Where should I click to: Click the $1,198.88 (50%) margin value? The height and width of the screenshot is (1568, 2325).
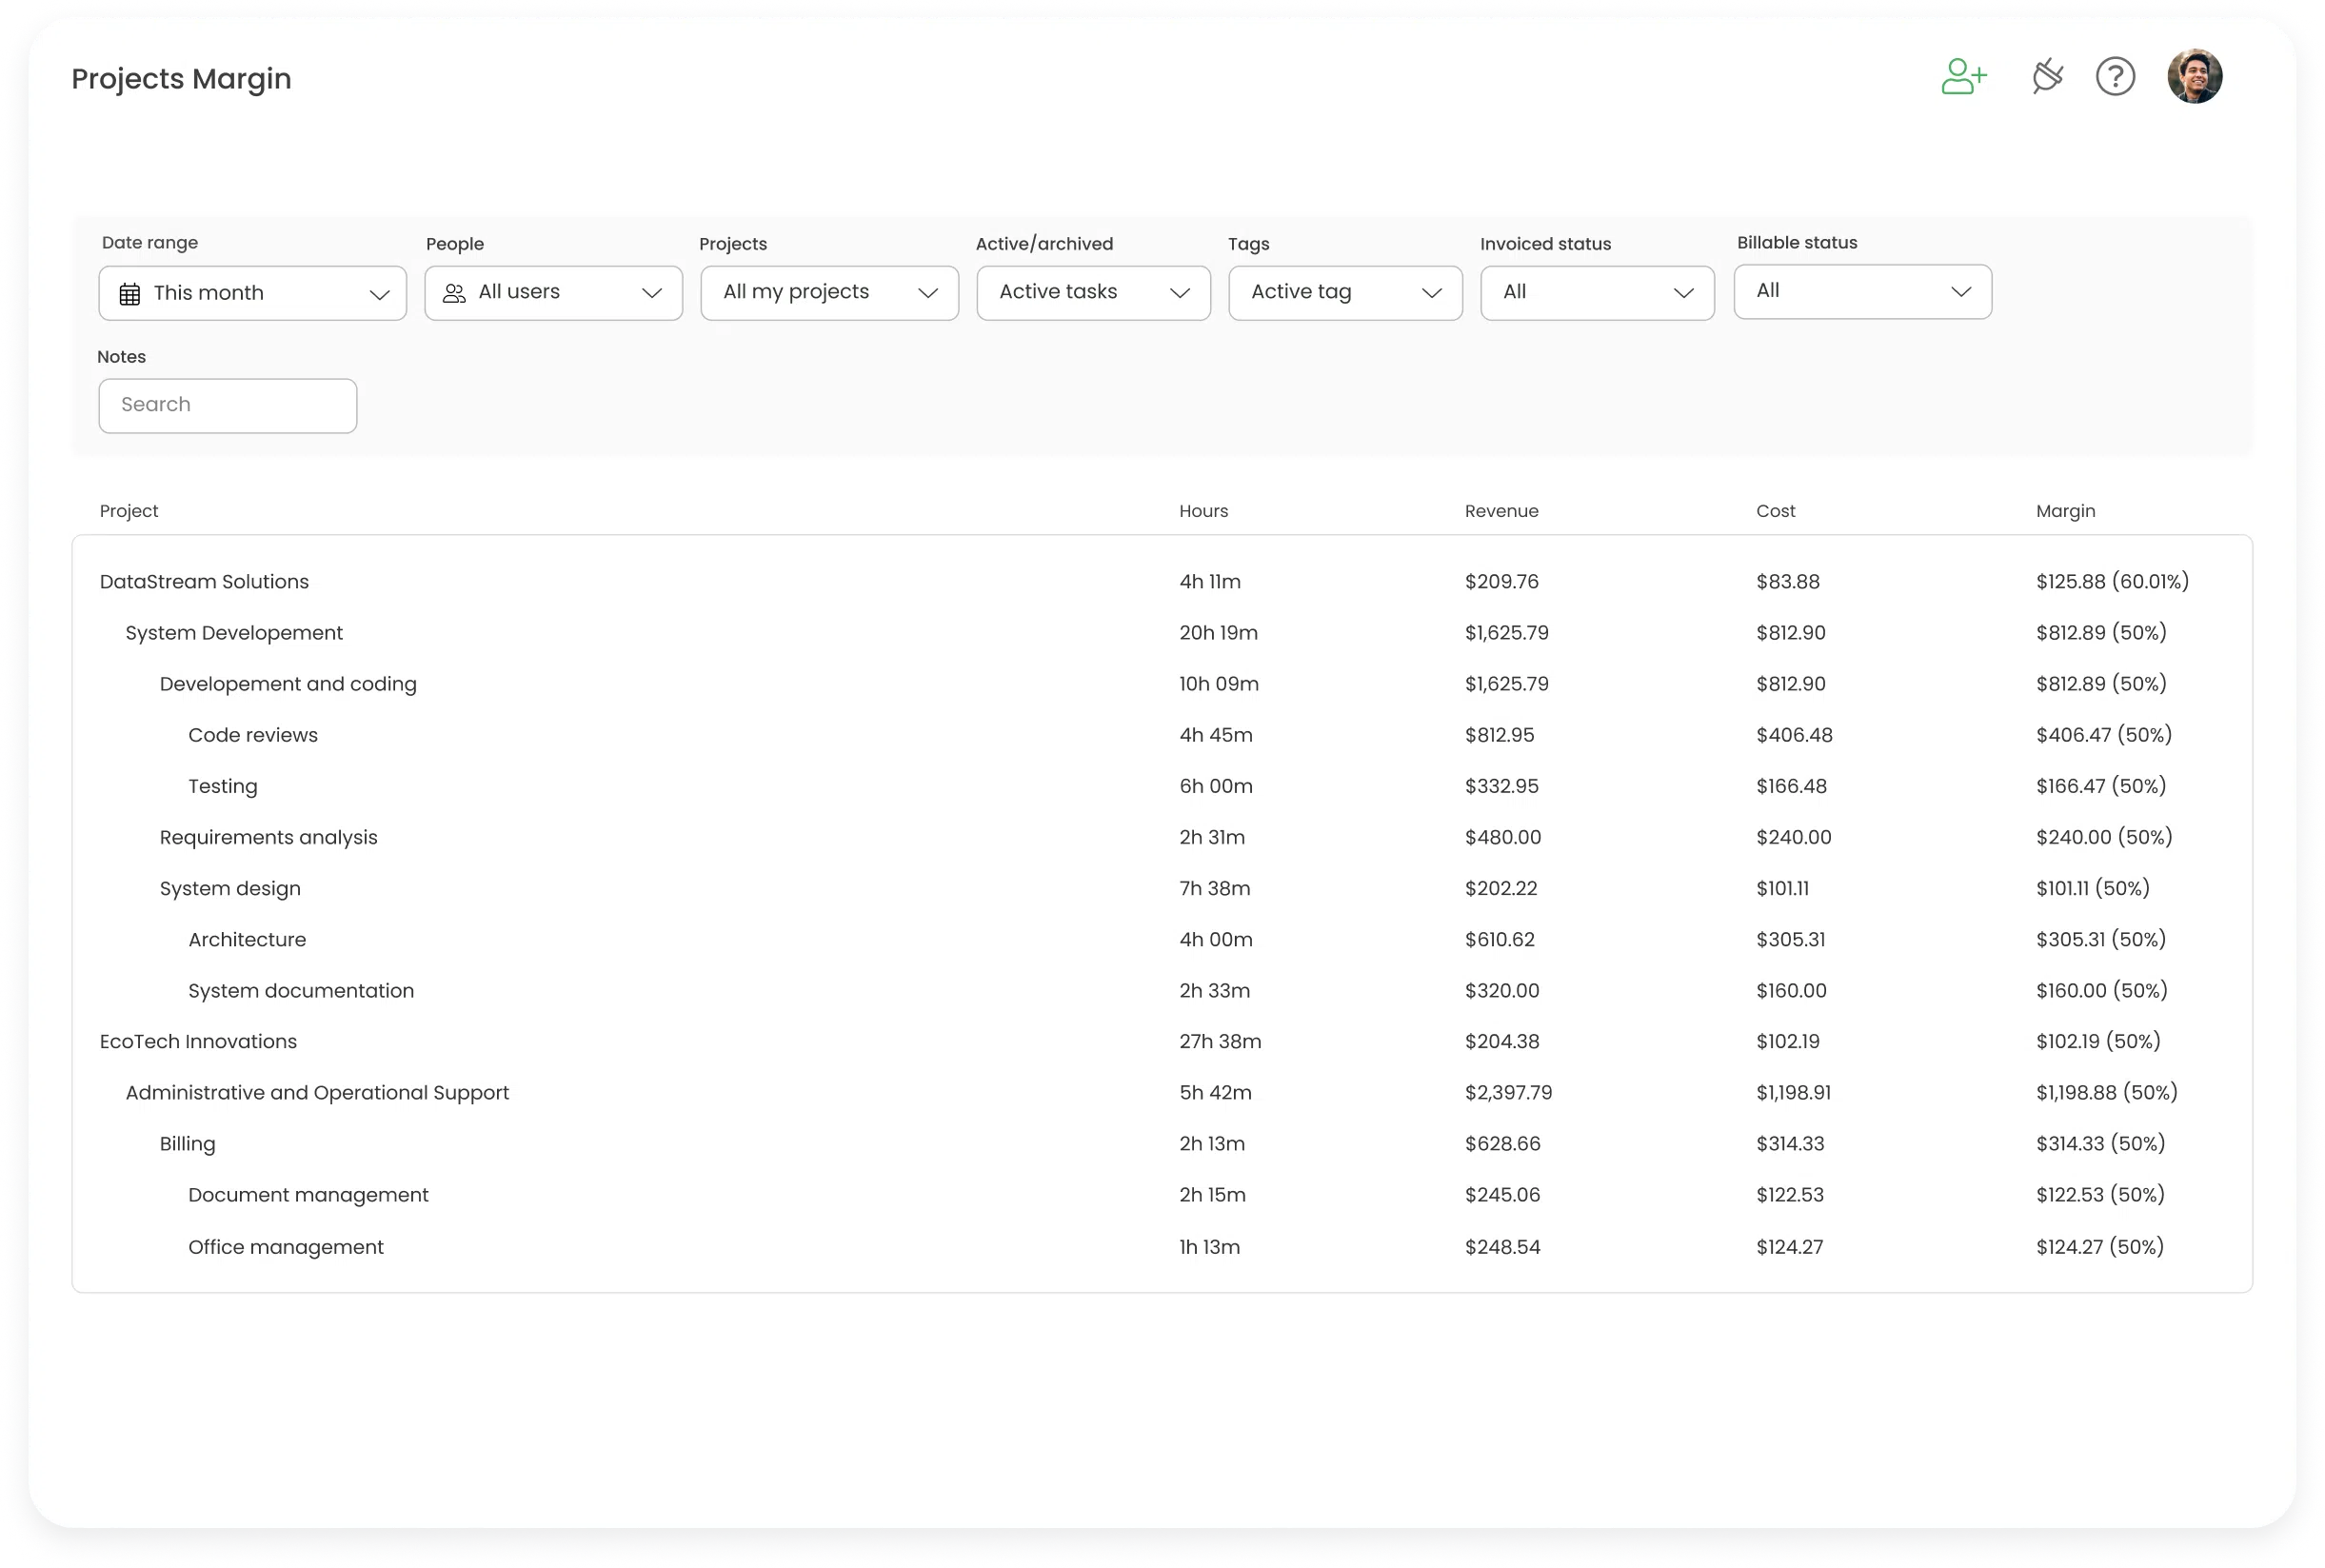pos(2106,1092)
